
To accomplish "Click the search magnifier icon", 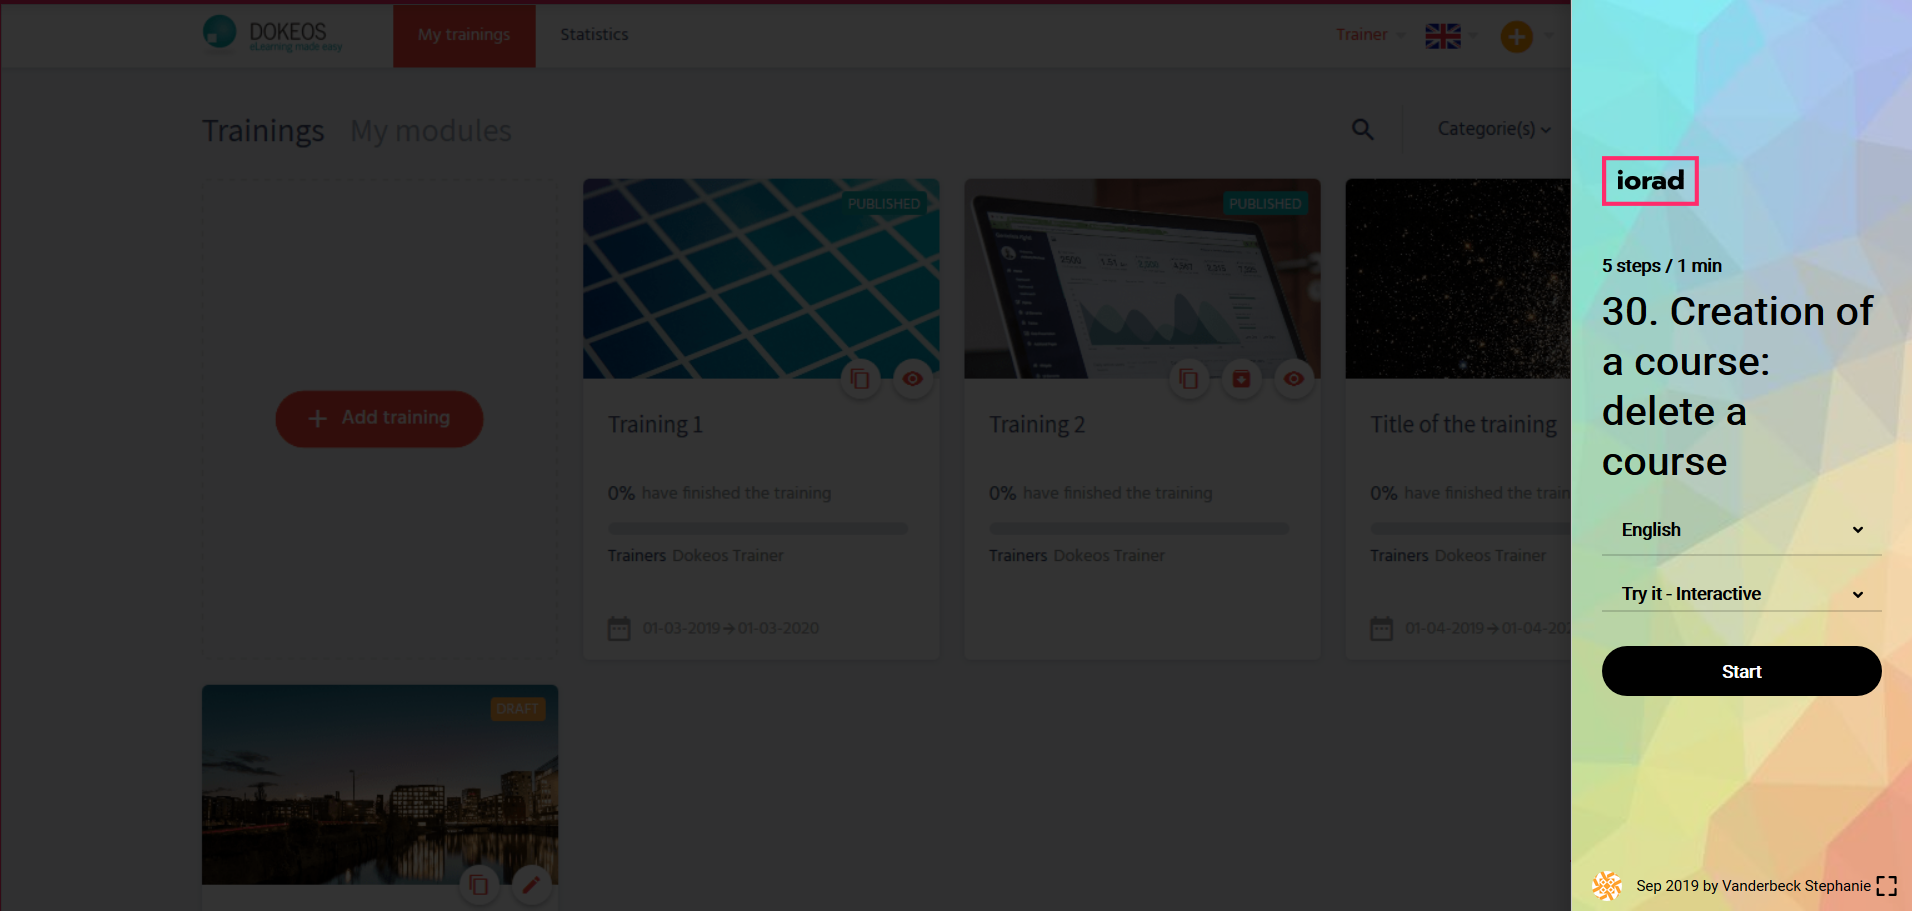I will (x=1362, y=129).
